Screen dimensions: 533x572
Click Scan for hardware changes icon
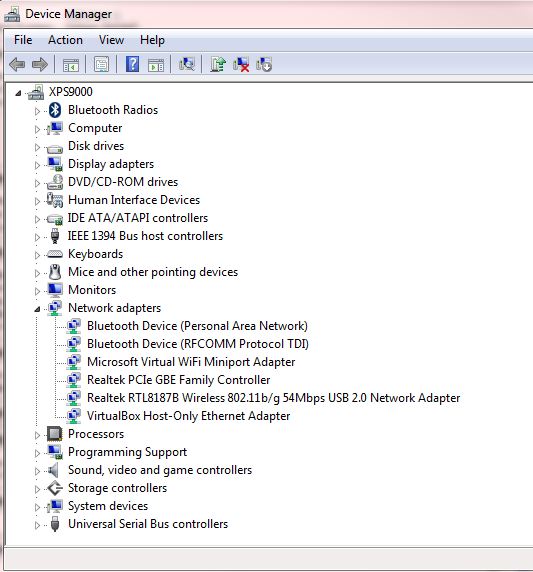[187, 64]
